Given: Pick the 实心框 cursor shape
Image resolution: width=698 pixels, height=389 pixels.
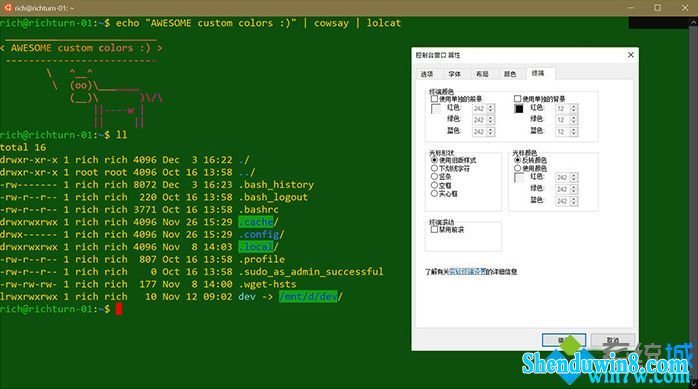Looking at the screenshot, I should pos(434,194).
